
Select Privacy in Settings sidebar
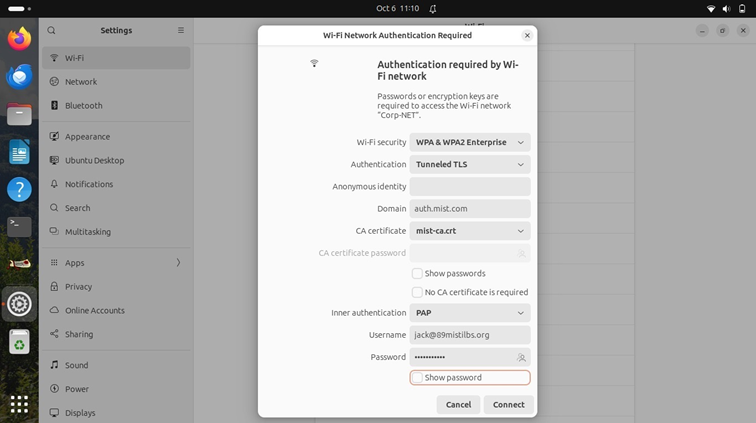[116, 287]
